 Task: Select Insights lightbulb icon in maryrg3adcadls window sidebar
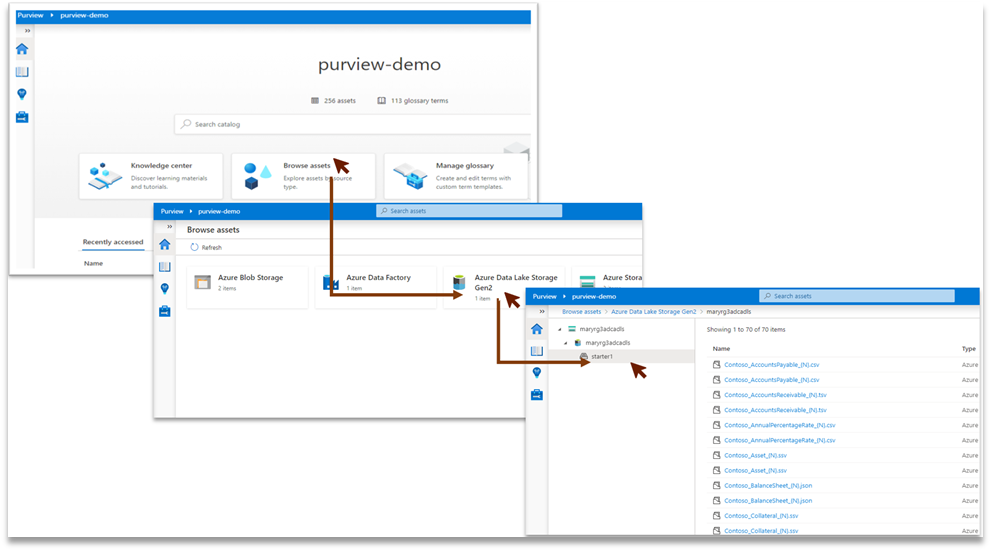(536, 373)
